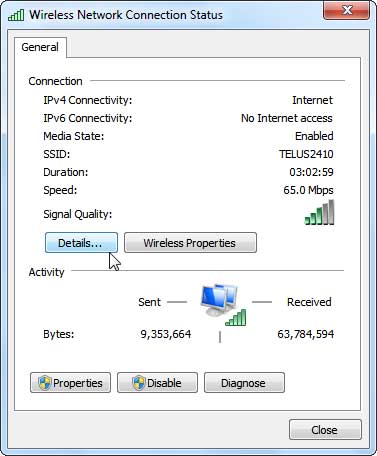377x456 pixels.
Task: Click the Signal Quality bars icon
Action: click(x=319, y=212)
